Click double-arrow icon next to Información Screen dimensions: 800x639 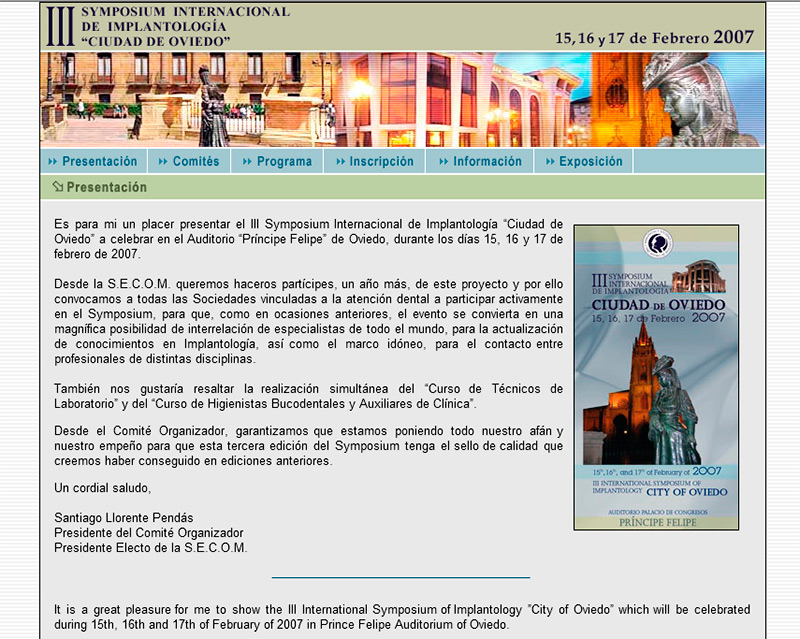pyautogui.click(x=444, y=162)
